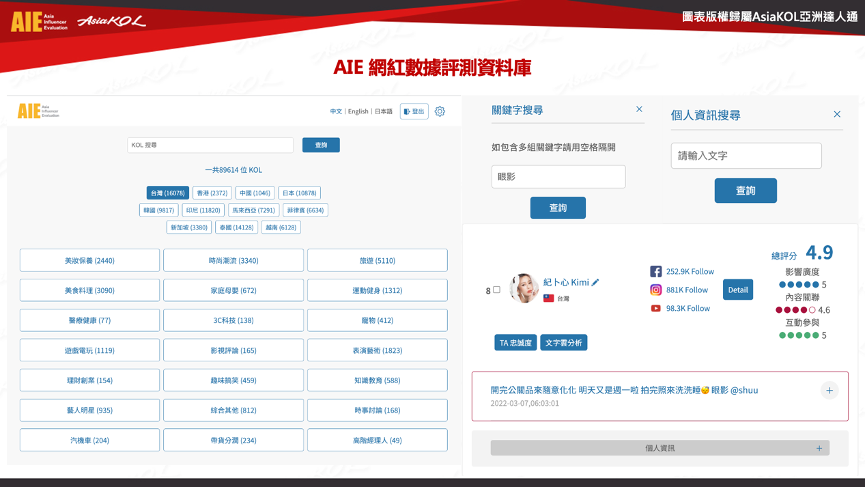Choose the 美食料理 (3090) category
866x487 pixels.
coord(89,290)
